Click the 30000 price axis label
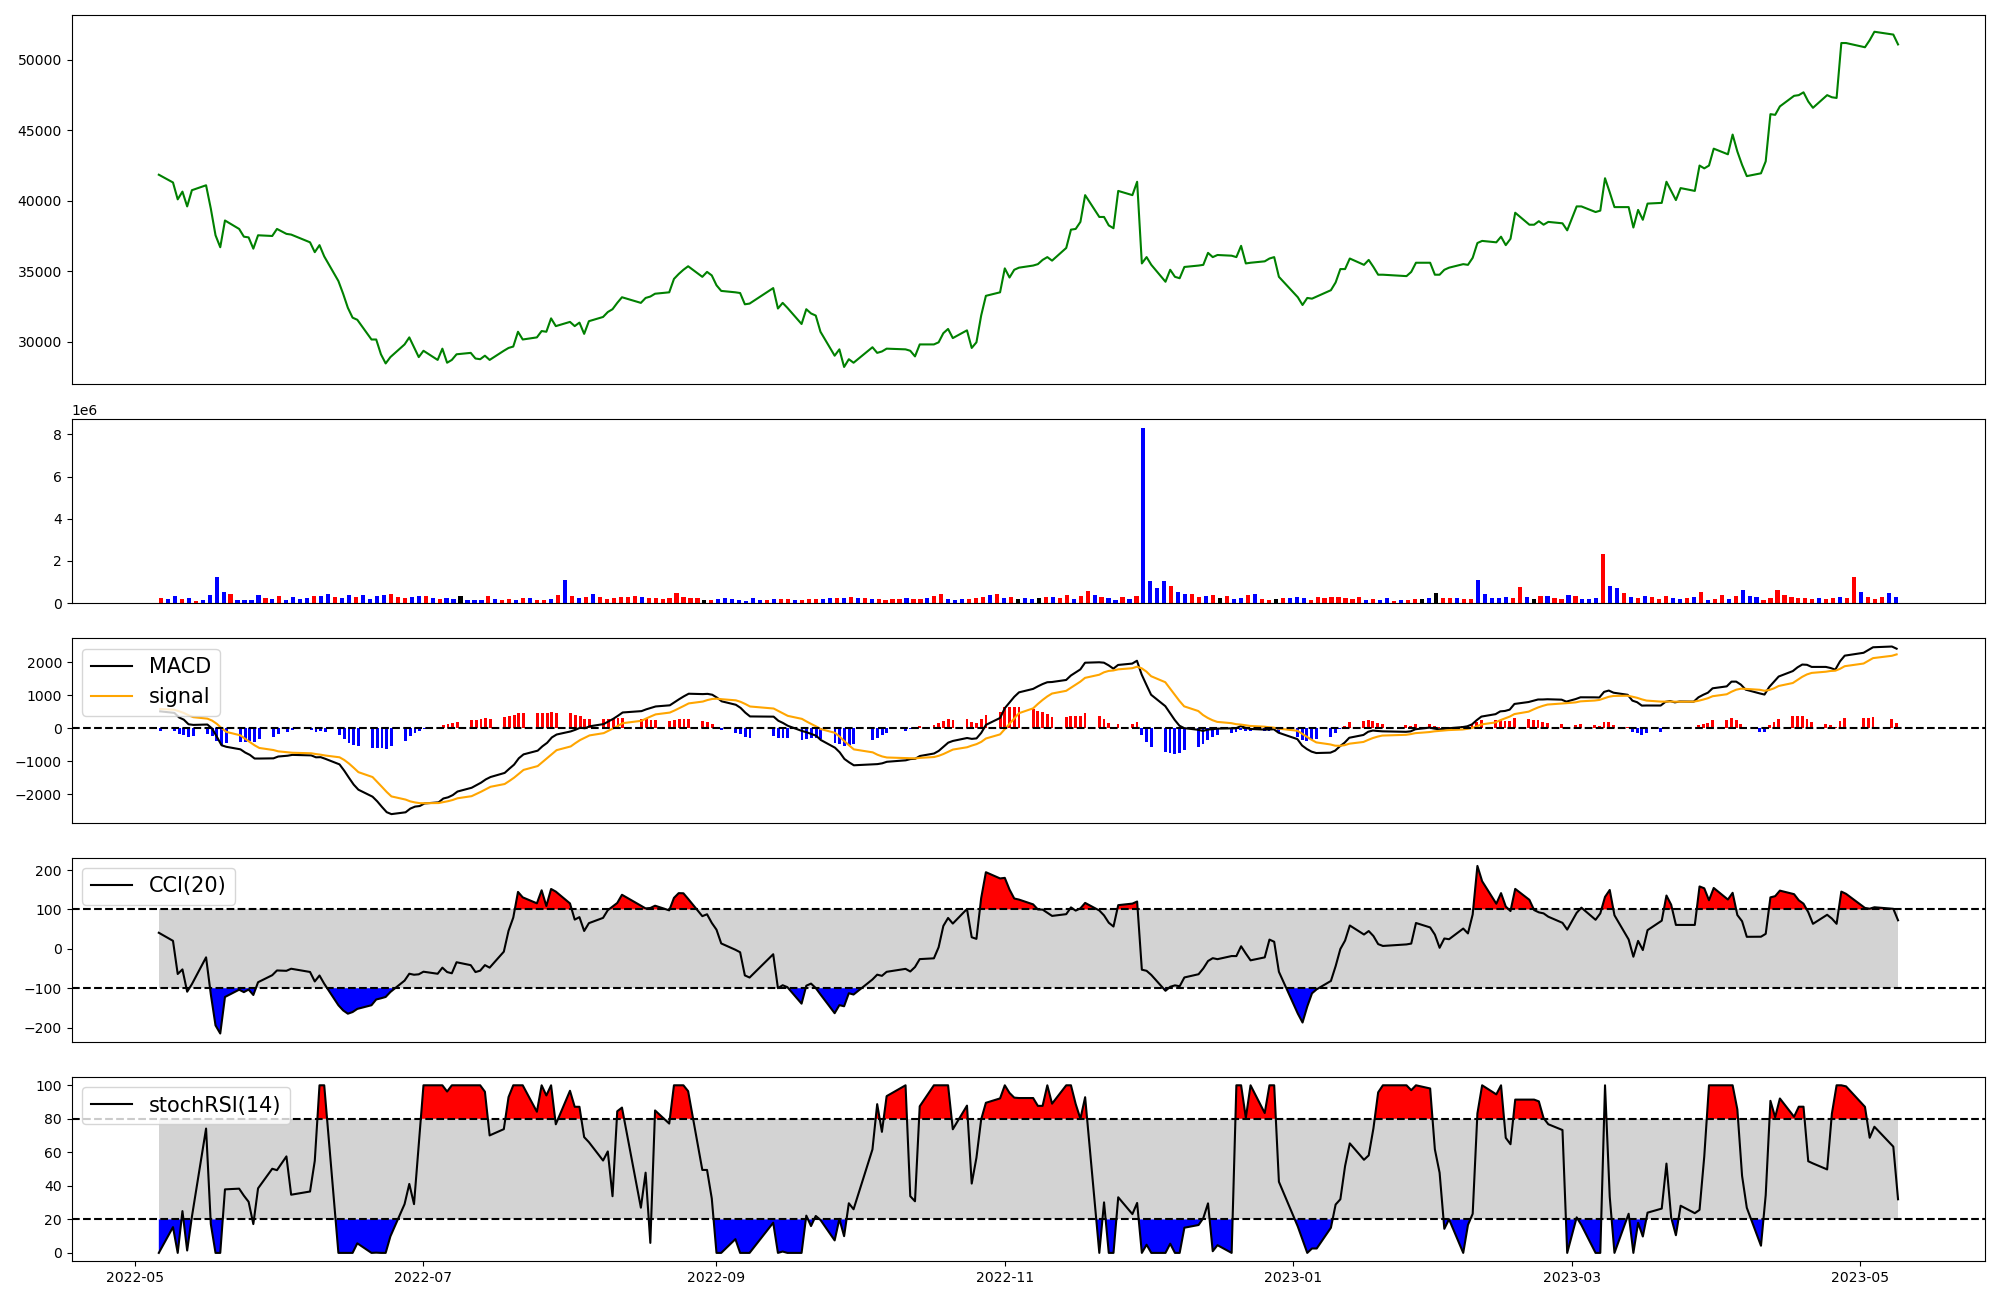2000x1300 pixels. point(40,342)
